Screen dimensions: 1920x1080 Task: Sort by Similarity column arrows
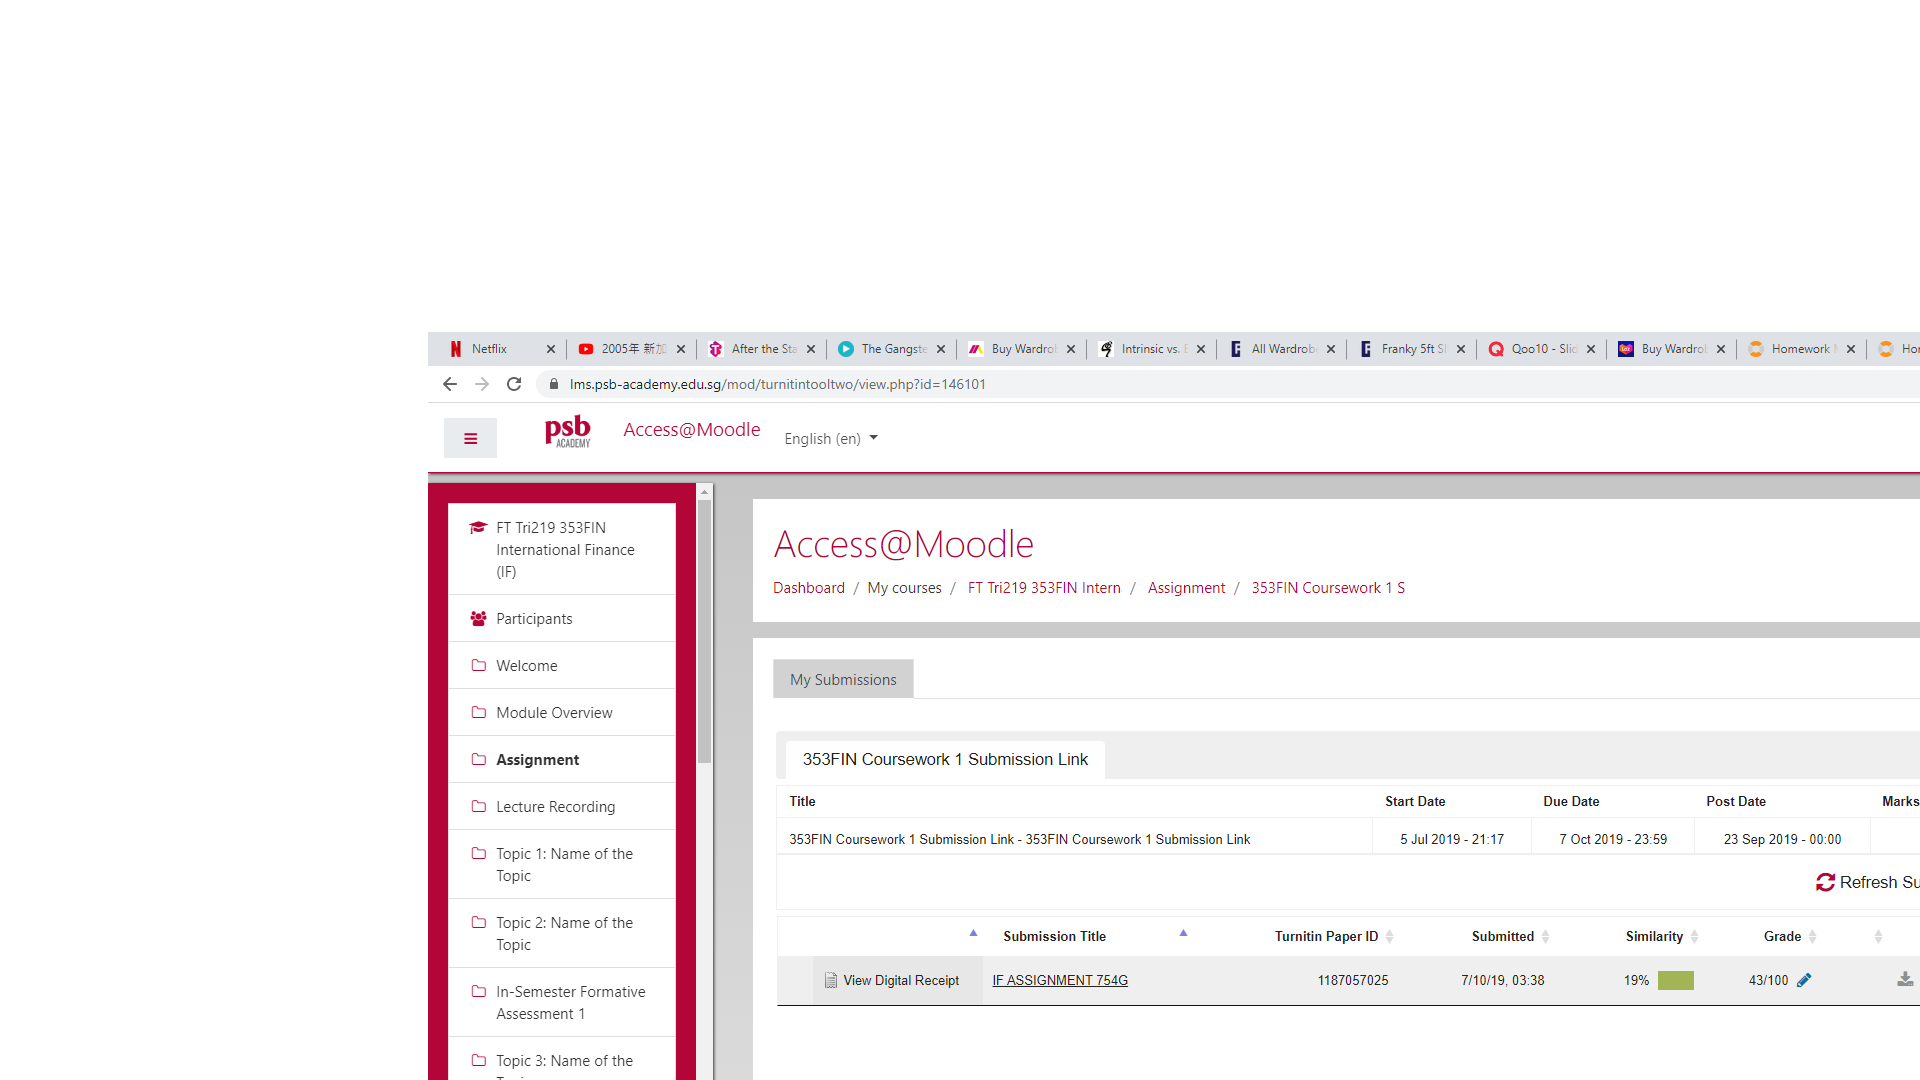pos(1694,936)
